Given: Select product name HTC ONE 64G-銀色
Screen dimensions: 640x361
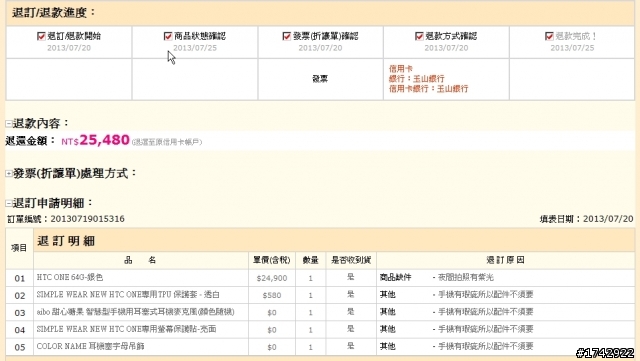Looking at the screenshot, I should [70, 277].
